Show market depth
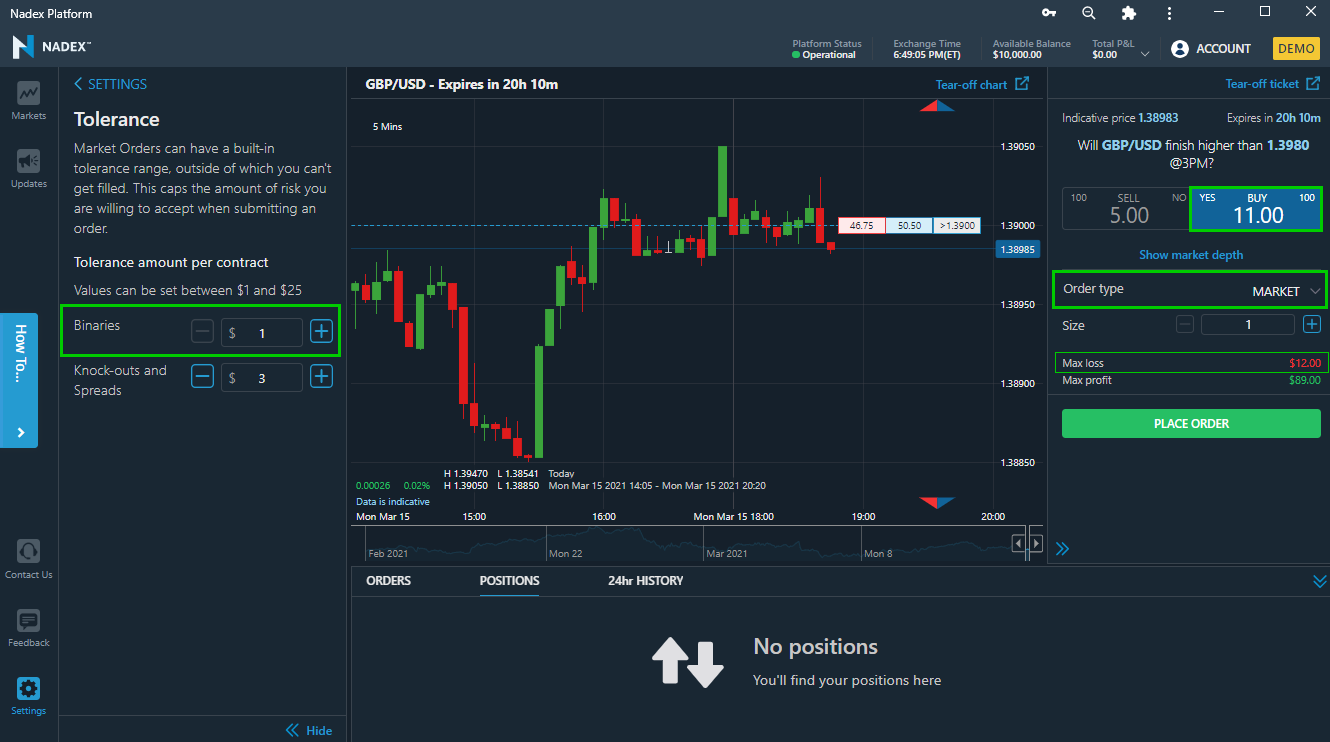This screenshot has width=1330, height=742. point(1191,255)
